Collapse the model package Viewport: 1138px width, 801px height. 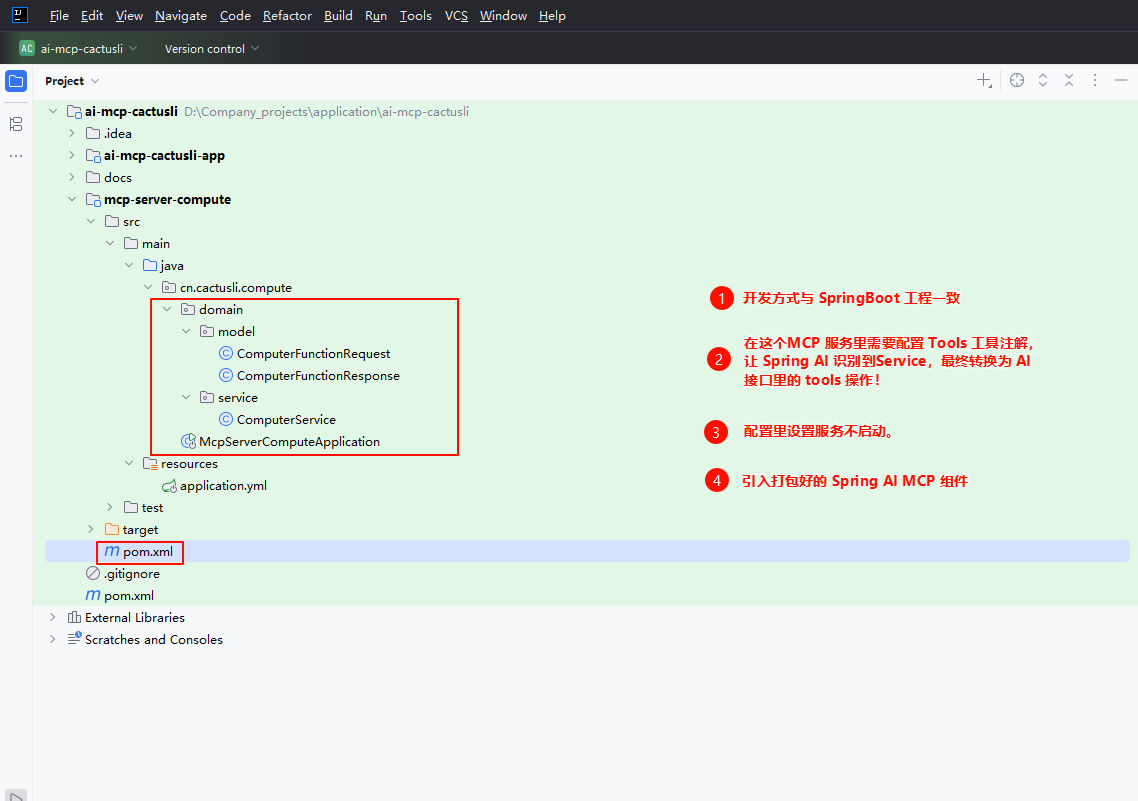[x=186, y=331]
